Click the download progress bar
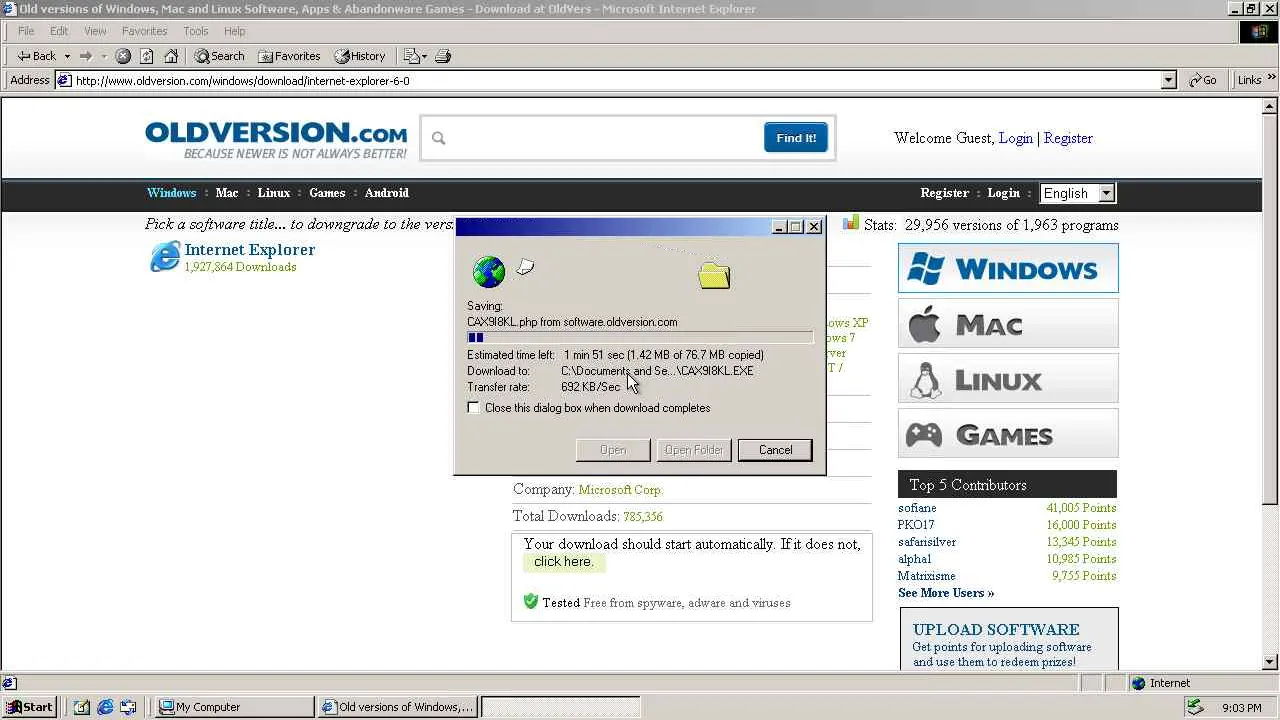This screenshot has width=1280, height=720. click(x=640, y=338)
